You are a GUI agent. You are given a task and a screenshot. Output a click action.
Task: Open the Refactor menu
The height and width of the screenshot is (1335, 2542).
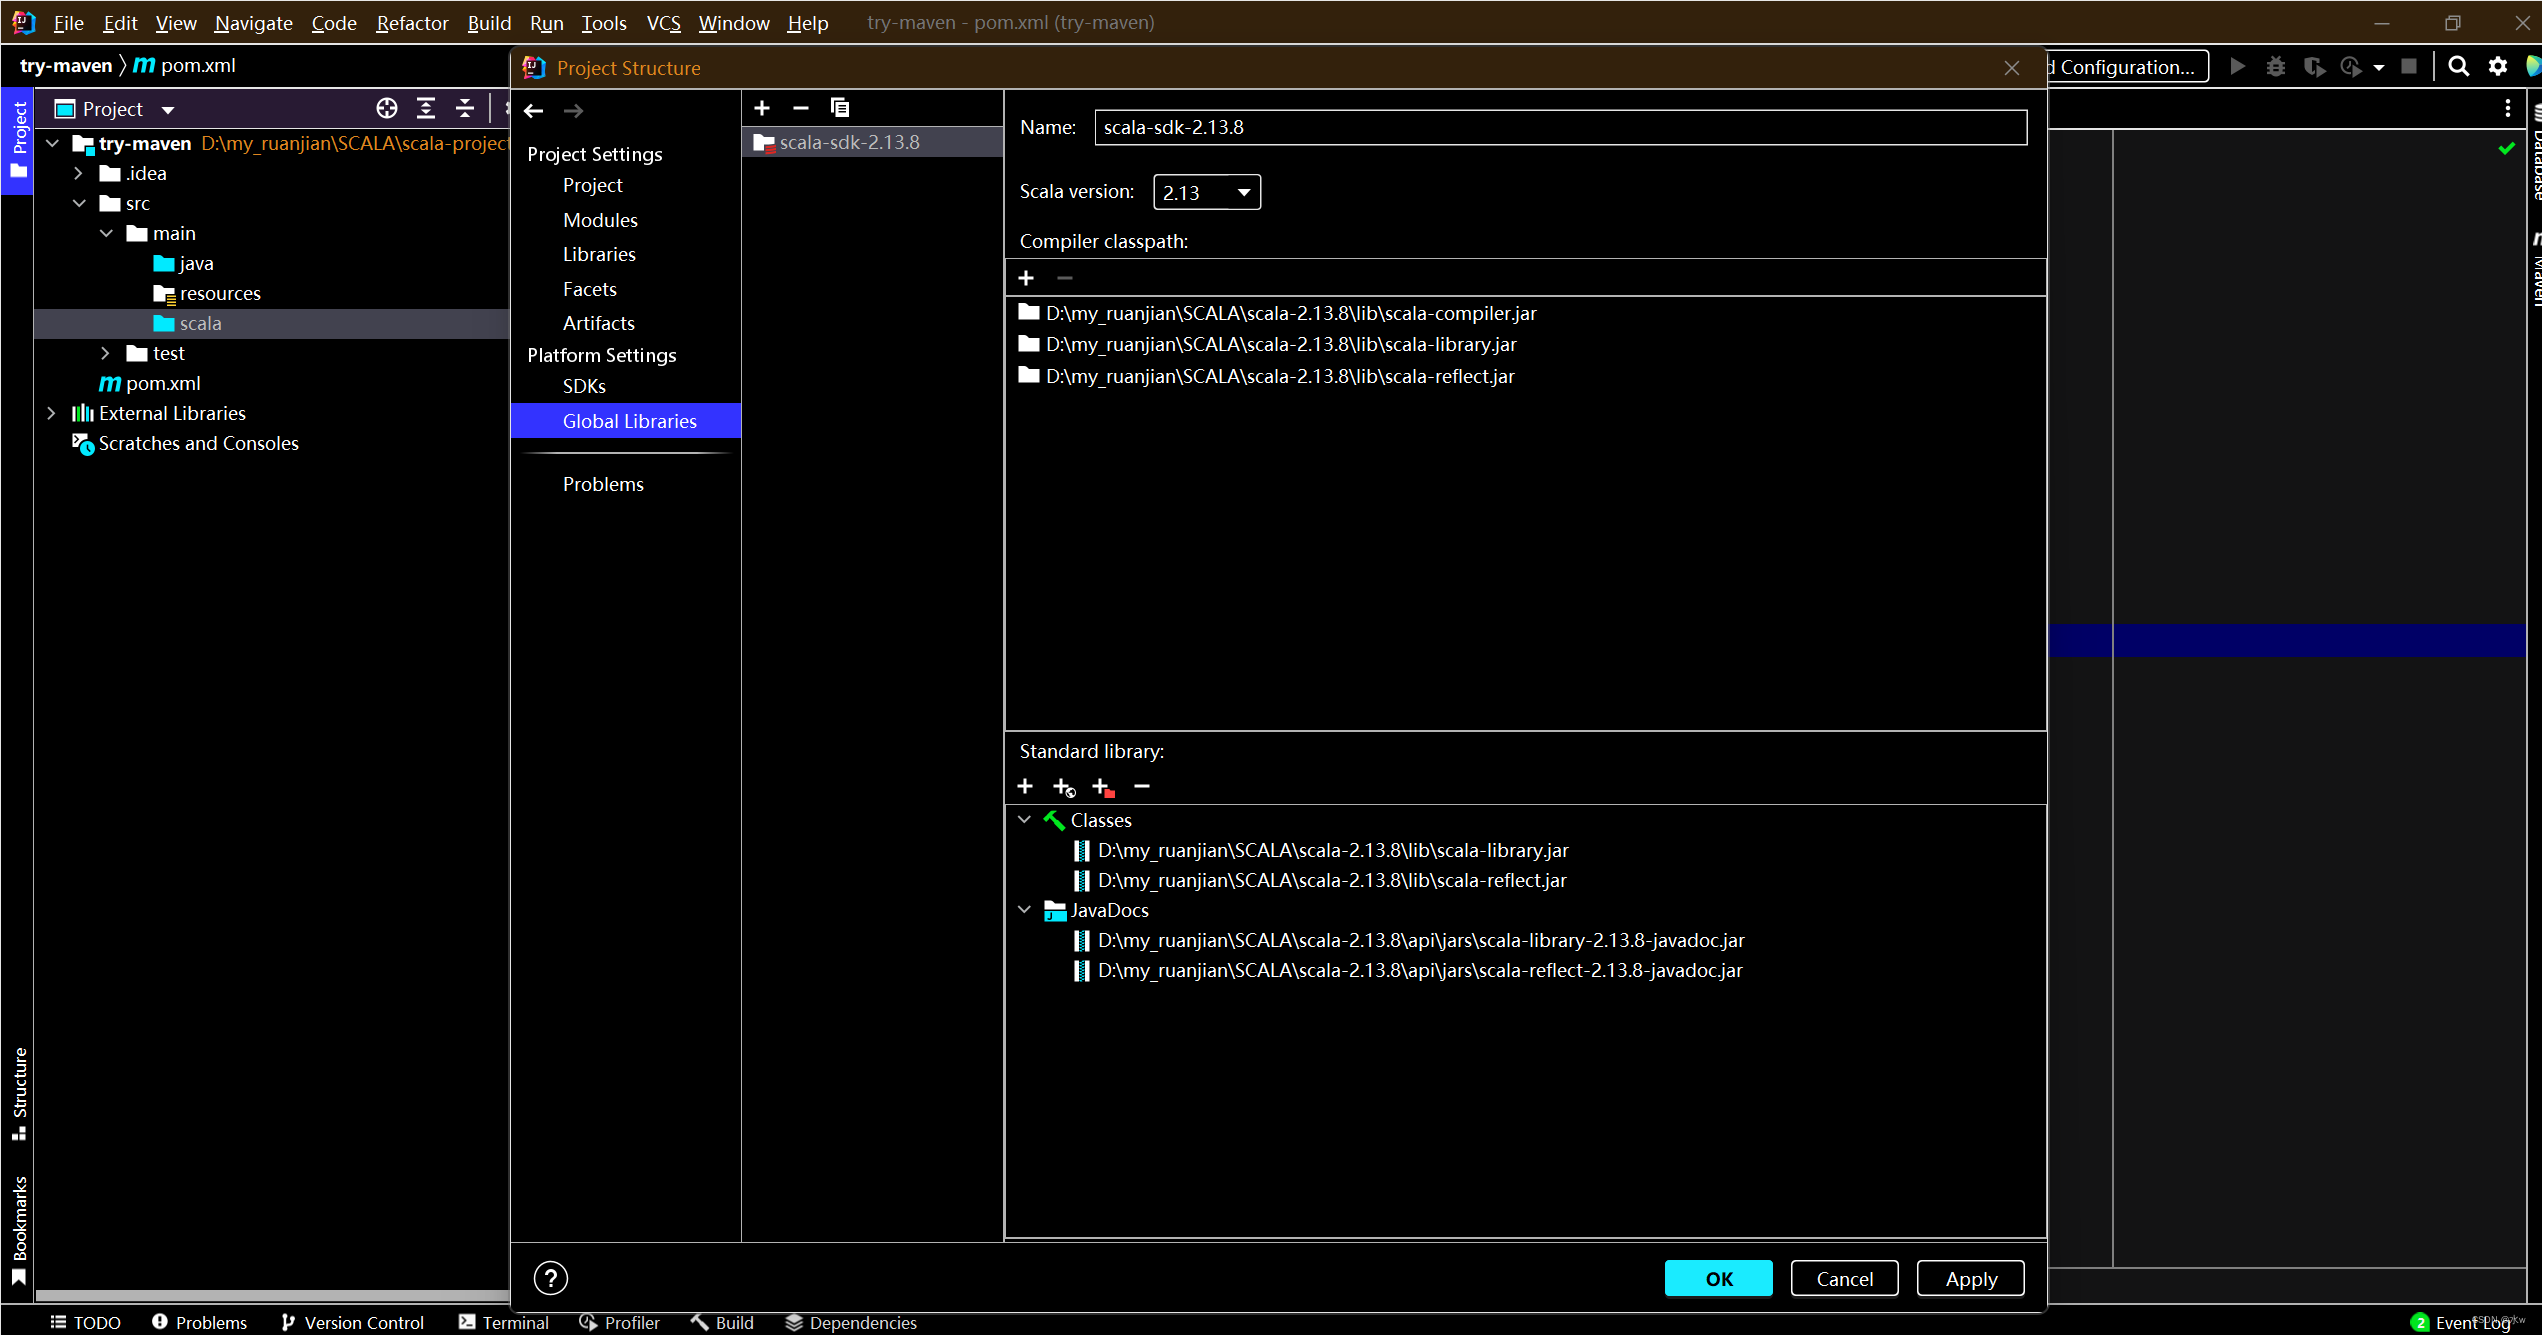(x=411, y=22)
